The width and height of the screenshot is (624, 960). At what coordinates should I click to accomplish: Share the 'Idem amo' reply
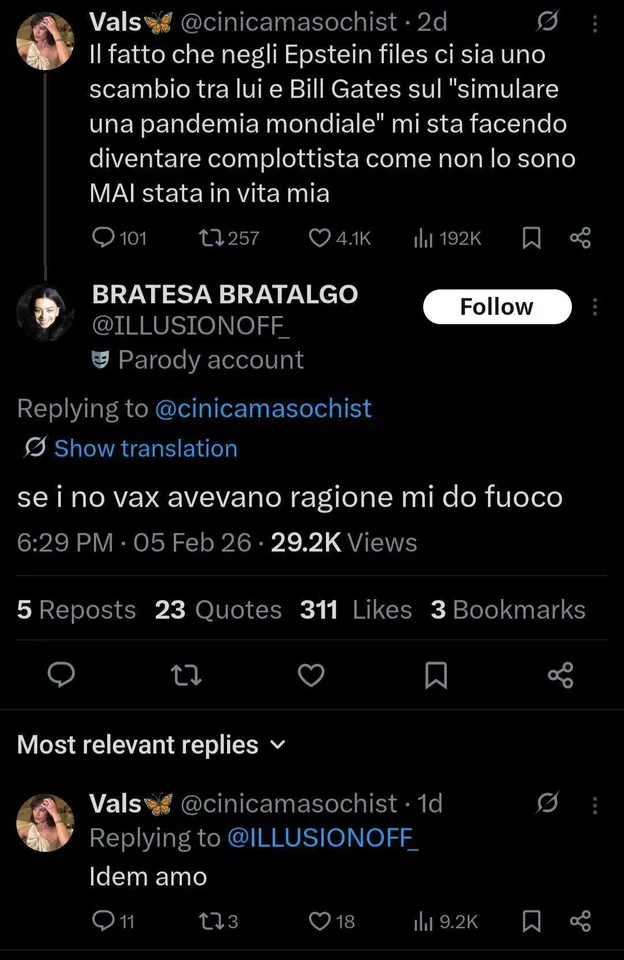coord(580,921)
